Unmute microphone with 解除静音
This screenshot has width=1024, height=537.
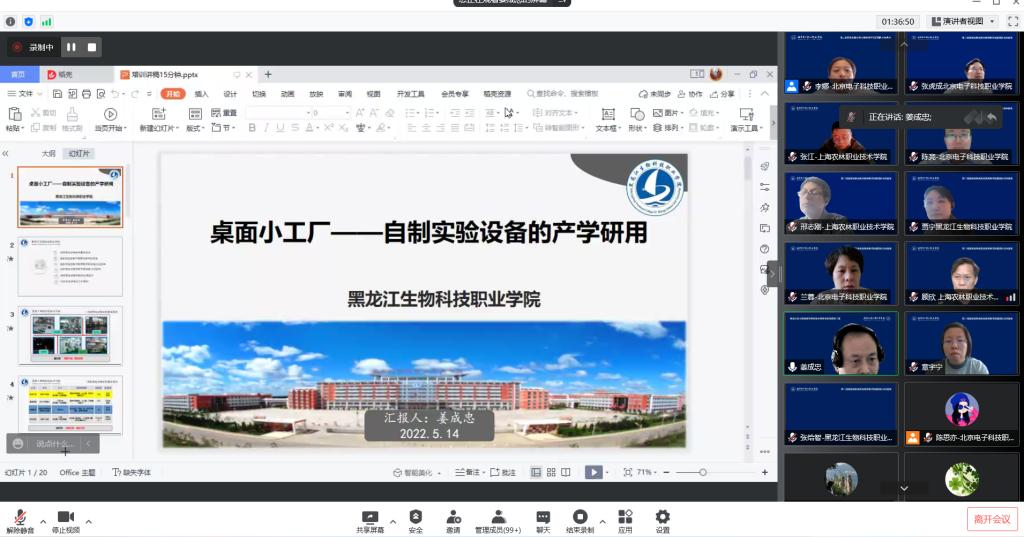tap(19, 518)
